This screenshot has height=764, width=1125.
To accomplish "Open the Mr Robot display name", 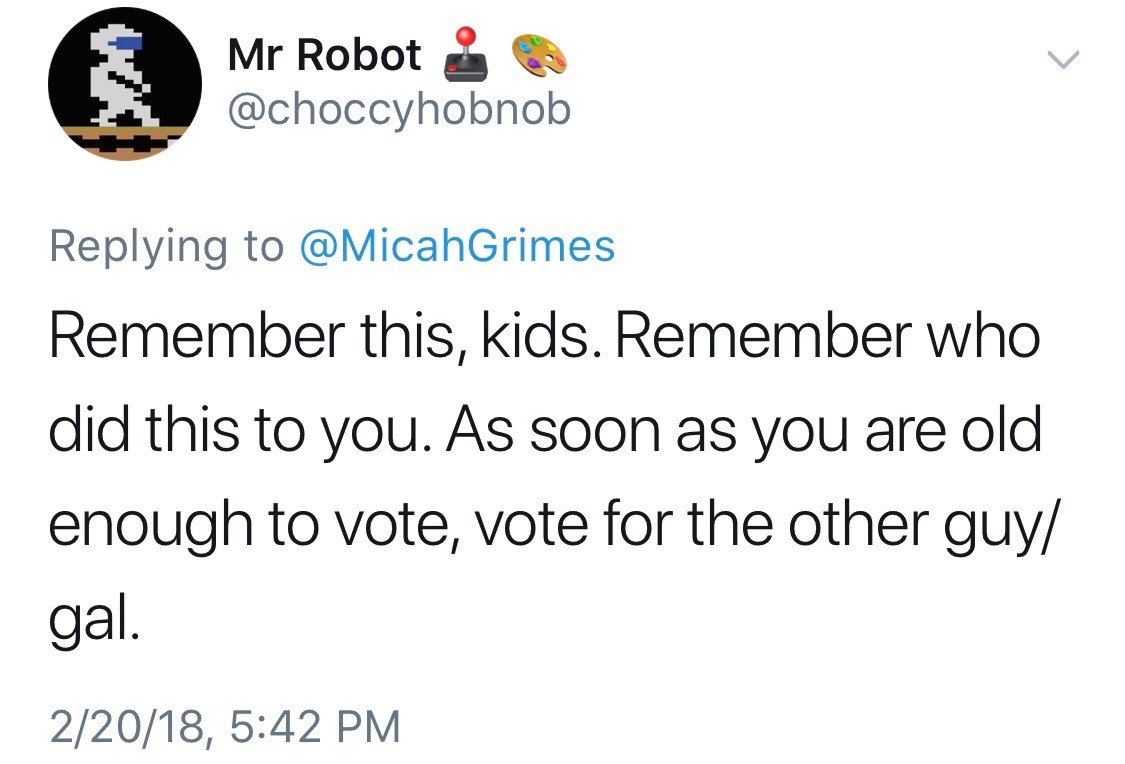I will tap(324, 56).
